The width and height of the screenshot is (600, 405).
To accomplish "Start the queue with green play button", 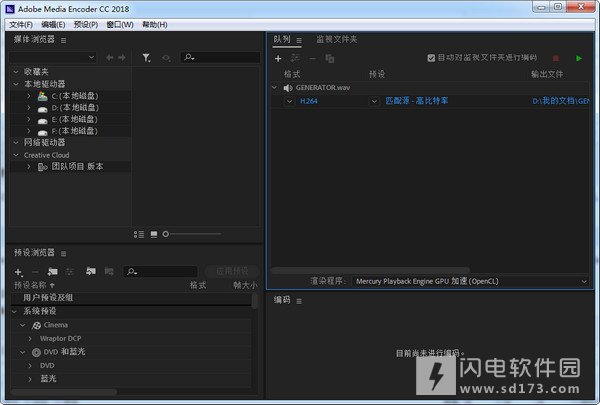I will coord(579,58).
